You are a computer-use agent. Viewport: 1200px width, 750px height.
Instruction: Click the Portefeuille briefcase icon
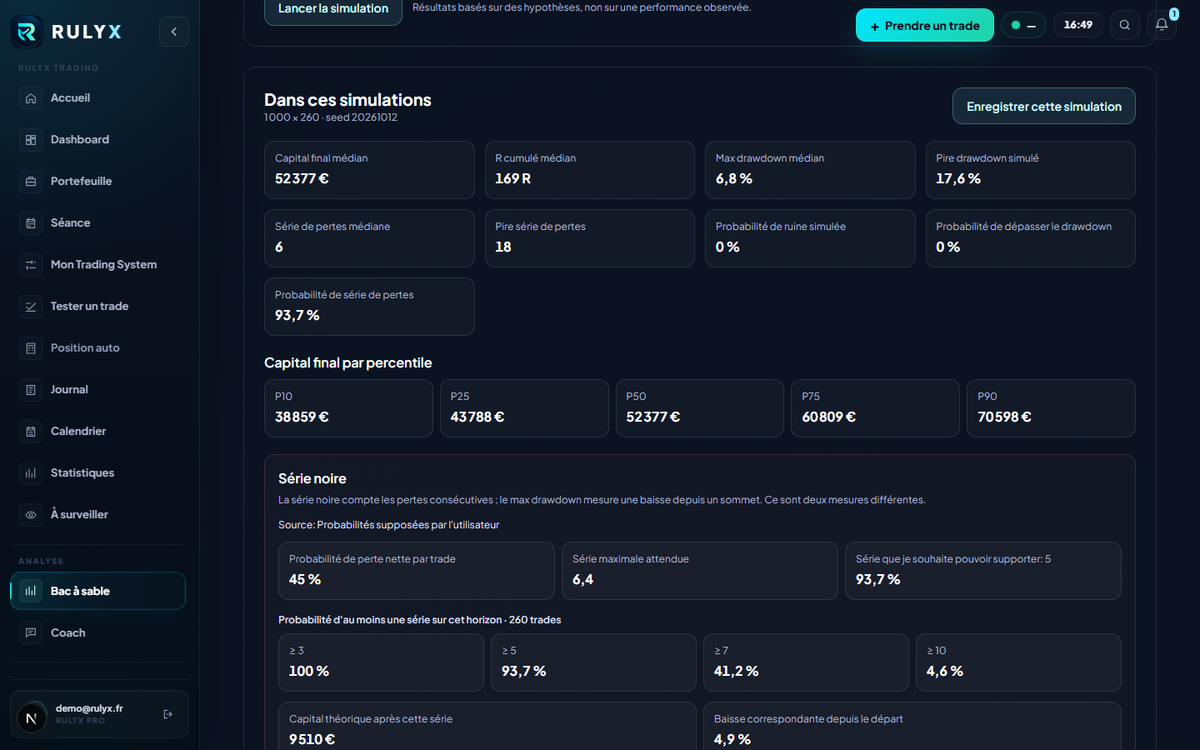click(31, 181)
